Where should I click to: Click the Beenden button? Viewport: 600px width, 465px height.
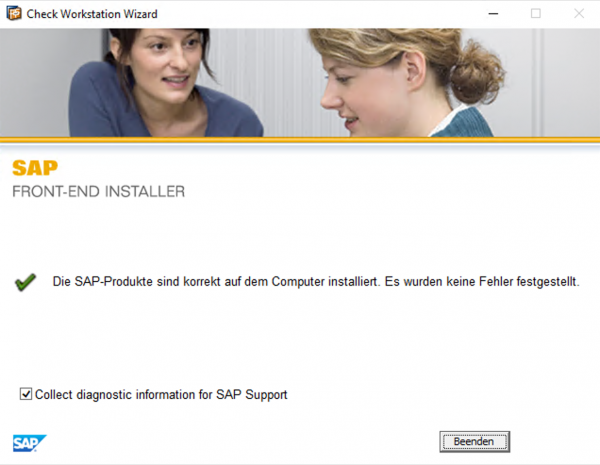click(474, 442)
